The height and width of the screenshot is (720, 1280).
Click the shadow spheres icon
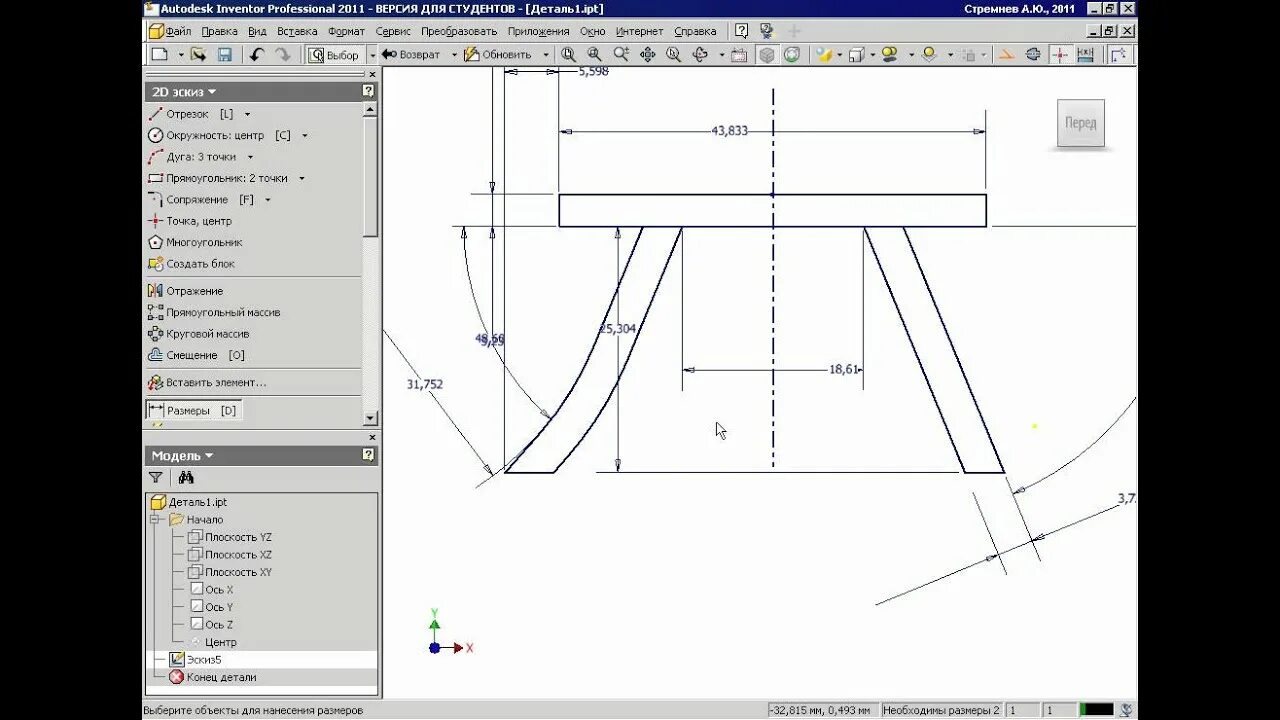[x=888, y=54]
